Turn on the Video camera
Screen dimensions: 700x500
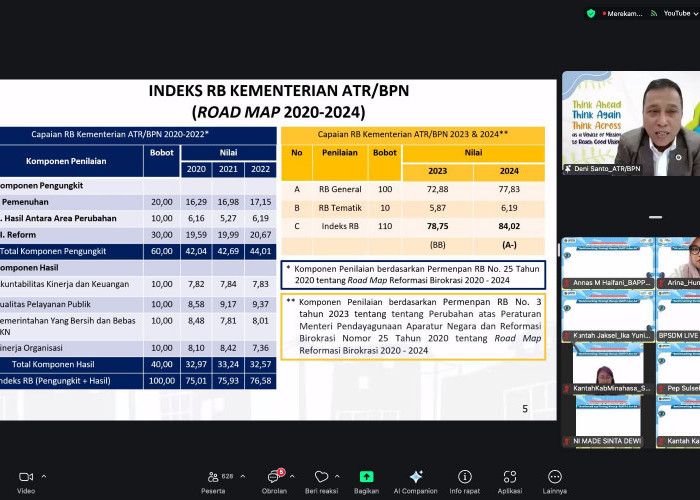[25, 478]
